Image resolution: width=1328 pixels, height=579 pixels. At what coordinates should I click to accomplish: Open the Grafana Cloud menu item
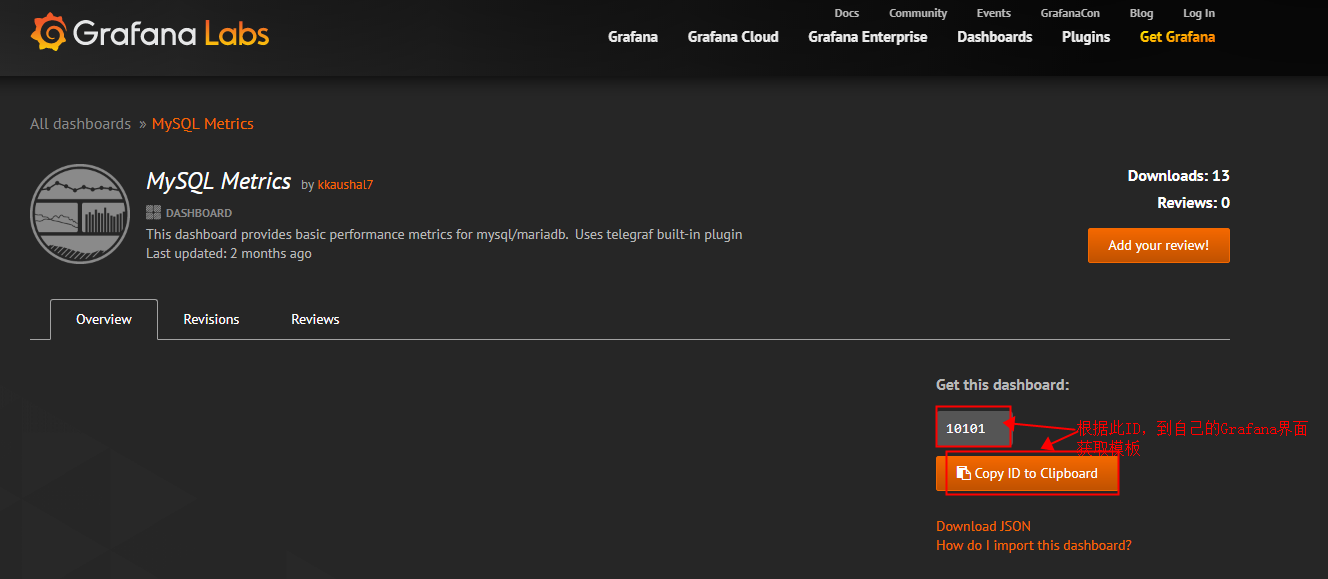click(733, 37)
